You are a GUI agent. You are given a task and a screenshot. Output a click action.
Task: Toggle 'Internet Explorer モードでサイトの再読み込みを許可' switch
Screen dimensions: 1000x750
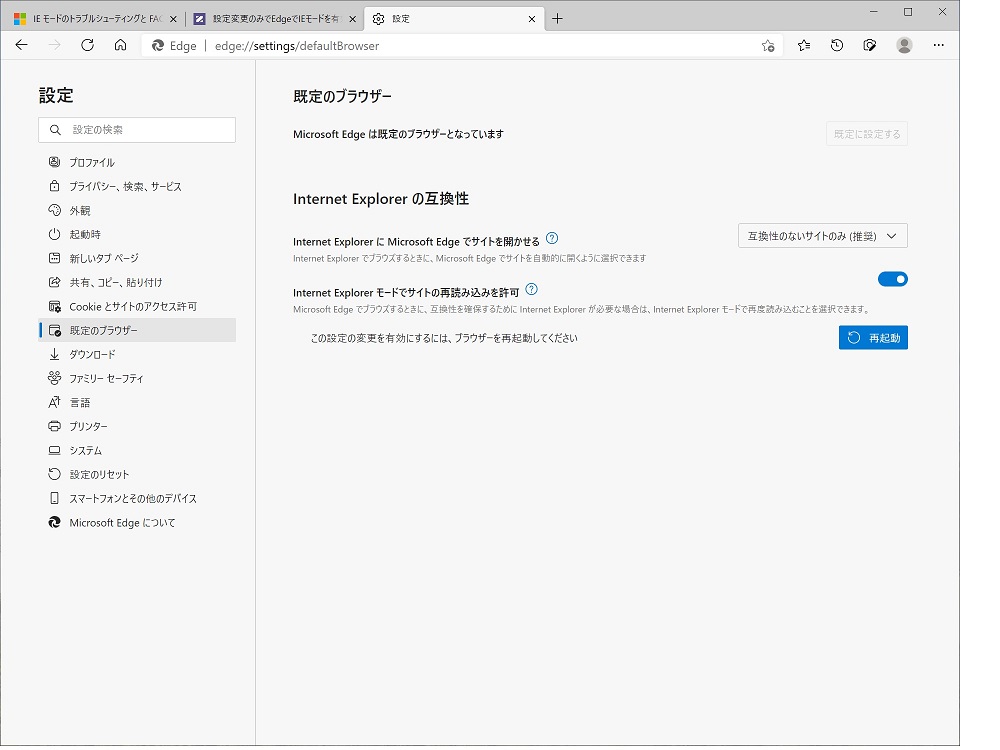pos(892,279)
